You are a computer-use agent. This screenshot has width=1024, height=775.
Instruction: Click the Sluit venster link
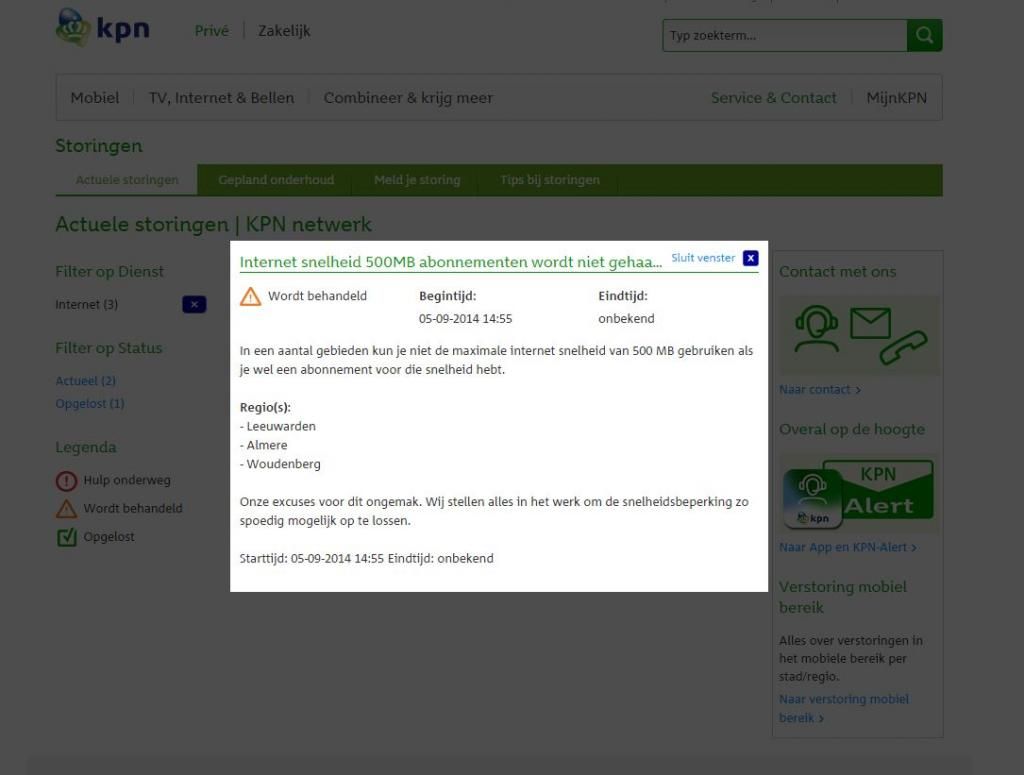click(703, 258)
